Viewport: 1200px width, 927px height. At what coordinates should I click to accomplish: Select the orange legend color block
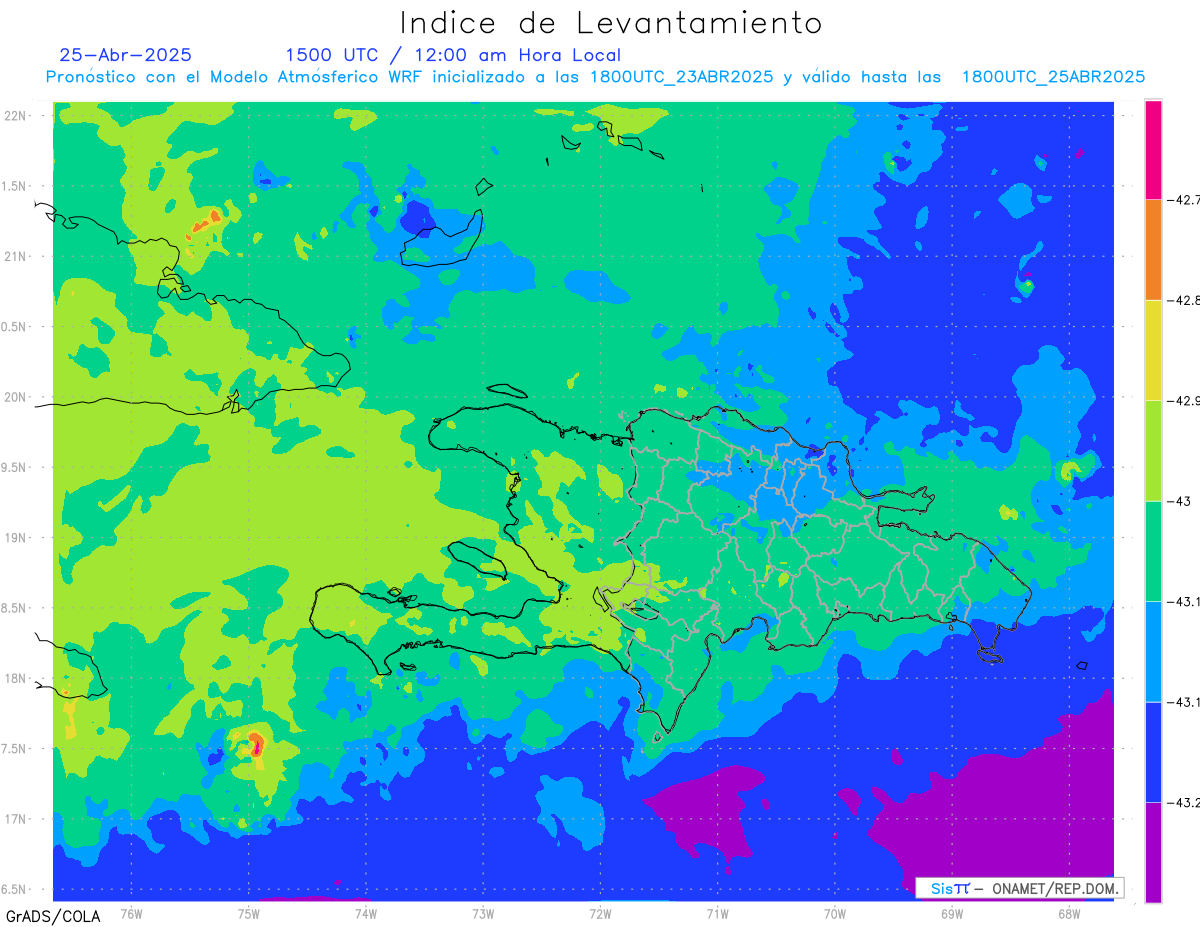tap(1153, 249)
